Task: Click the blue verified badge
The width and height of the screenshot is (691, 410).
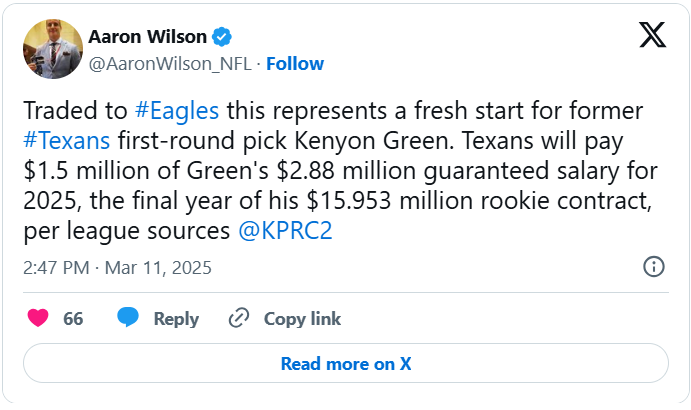Action: click(223, 37)
